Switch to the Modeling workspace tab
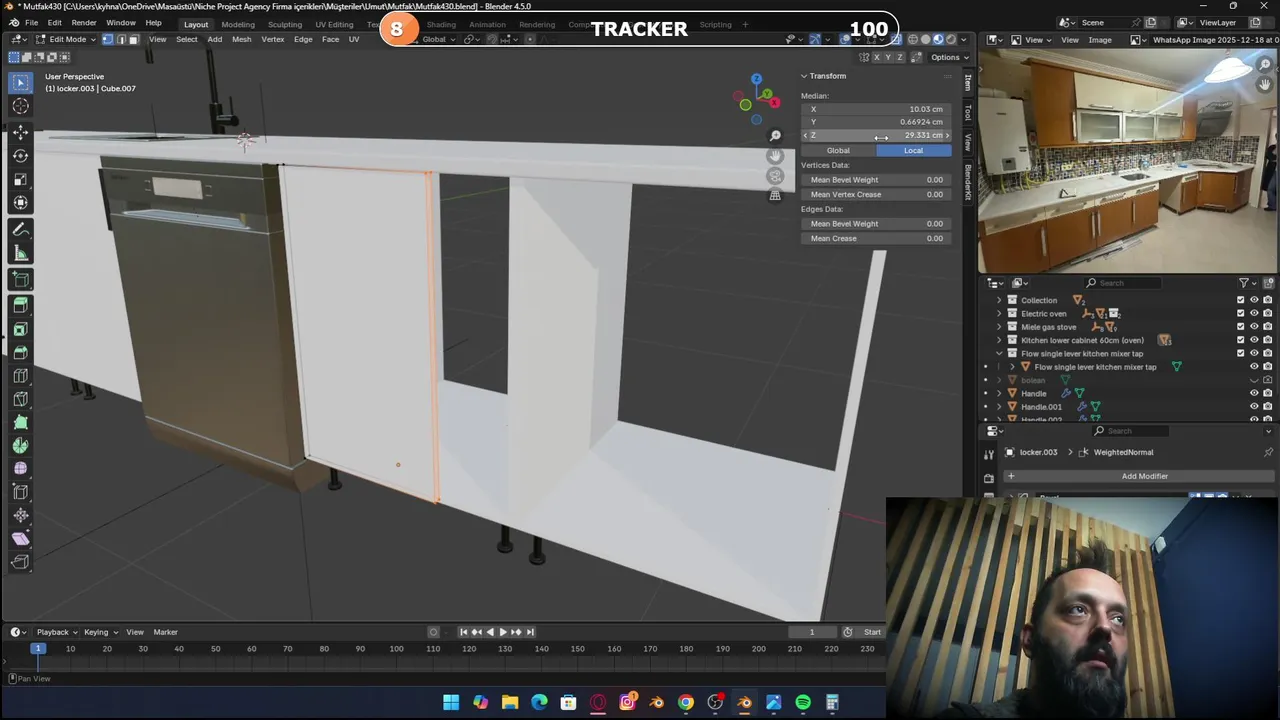The image size is (1280, 720). click(238, 24)
